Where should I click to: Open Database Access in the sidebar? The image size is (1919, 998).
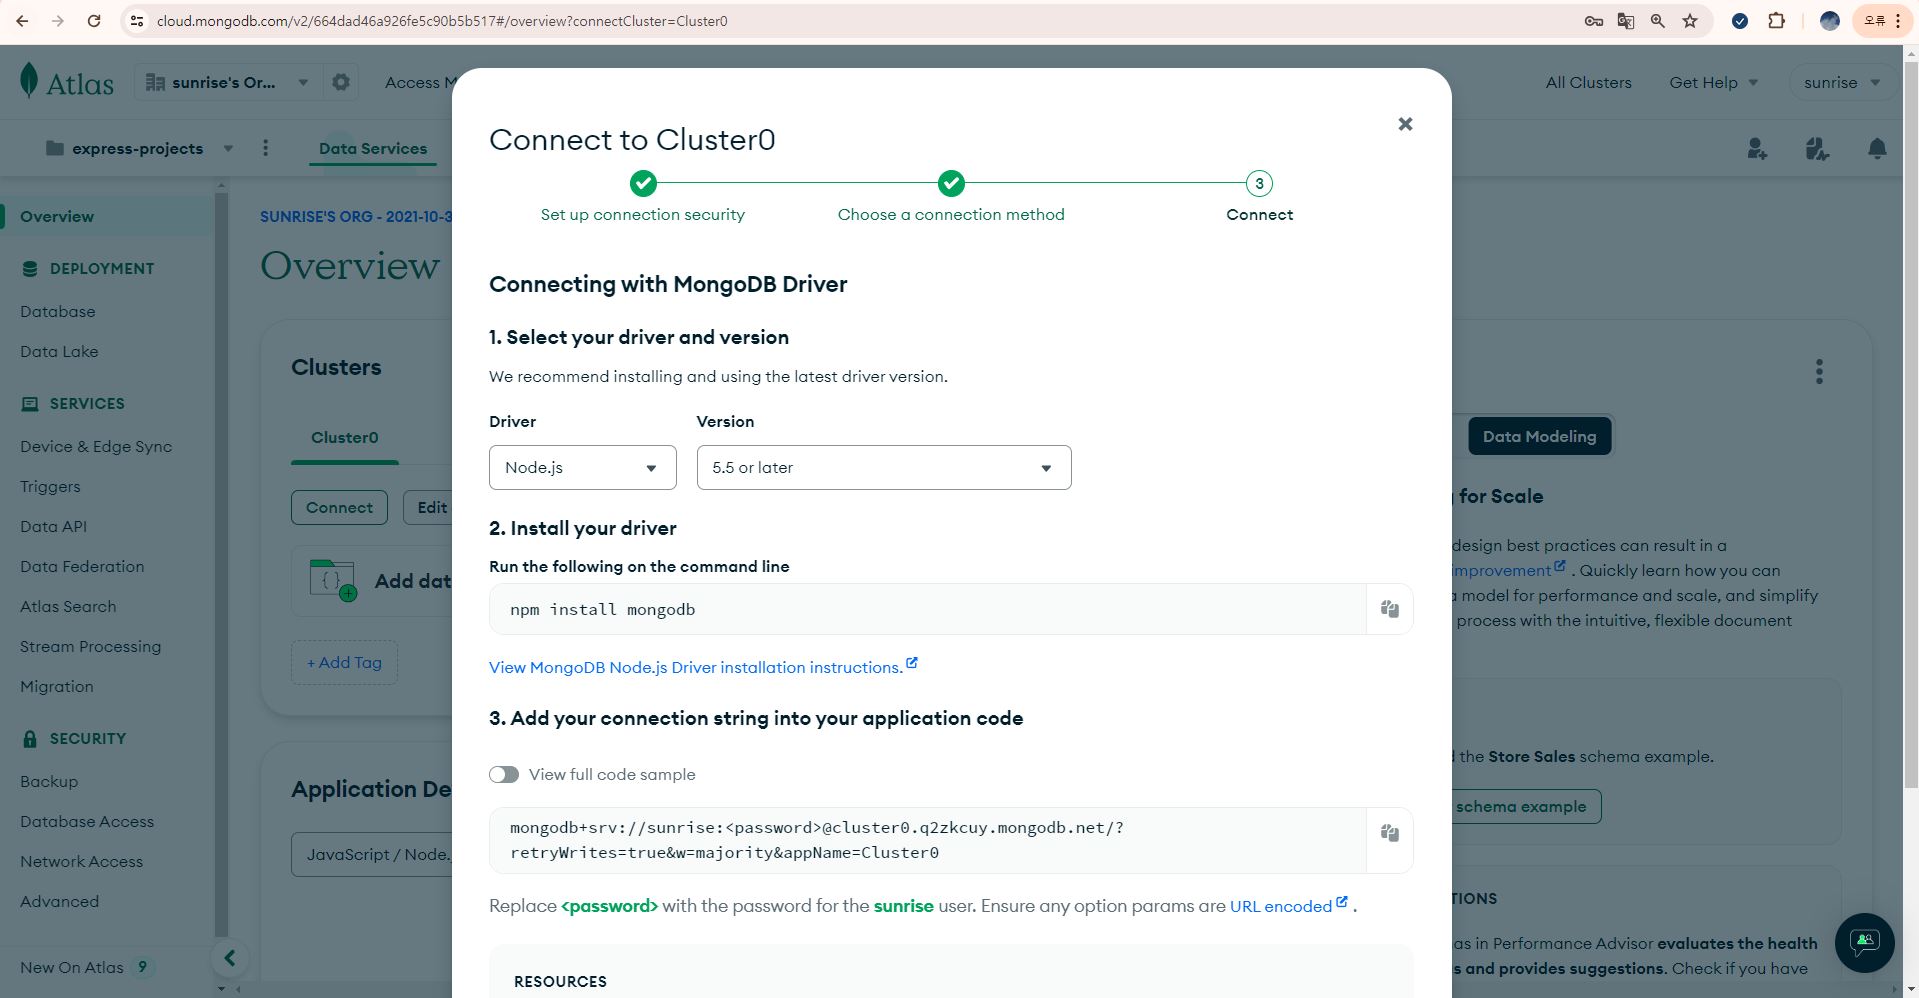tap(87, 821)
